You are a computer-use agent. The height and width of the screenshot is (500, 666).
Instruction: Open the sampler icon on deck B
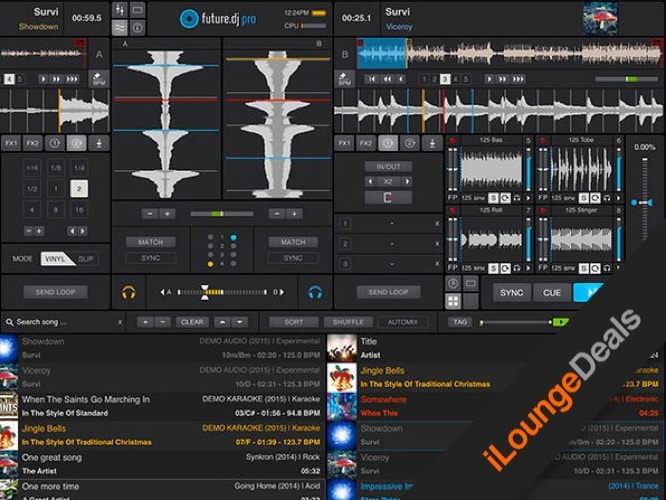pos(432,143)
